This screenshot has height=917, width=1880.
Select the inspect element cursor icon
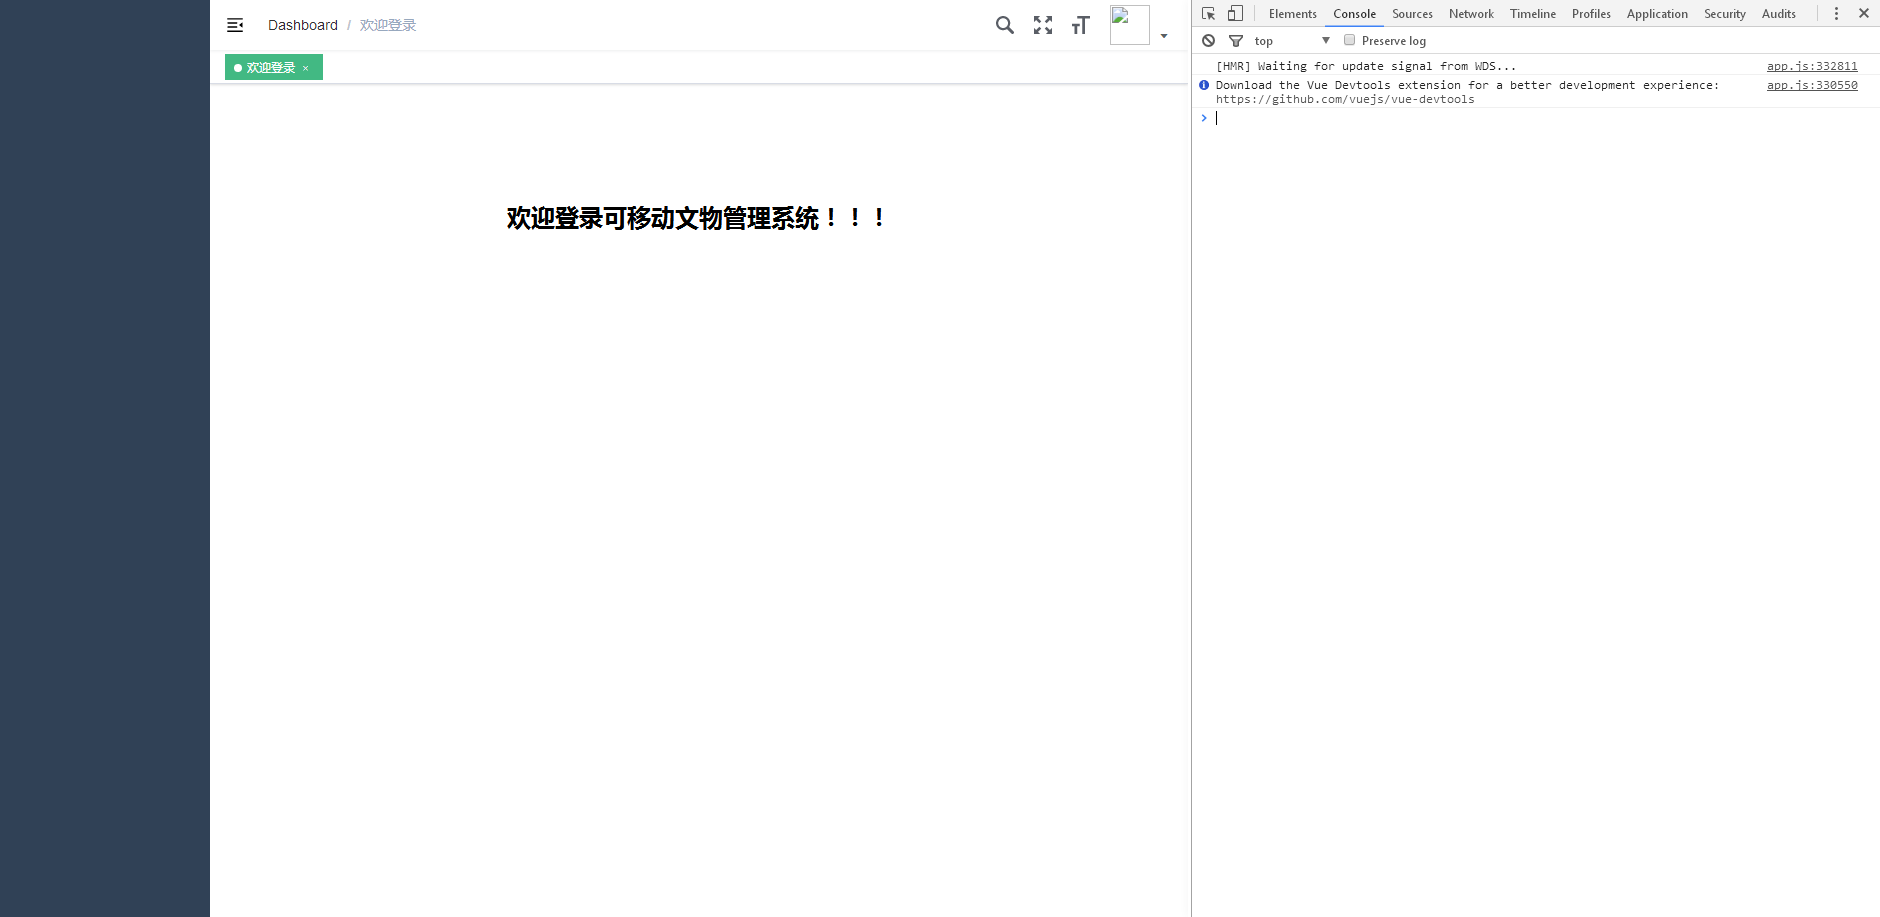coord(1209,13)
